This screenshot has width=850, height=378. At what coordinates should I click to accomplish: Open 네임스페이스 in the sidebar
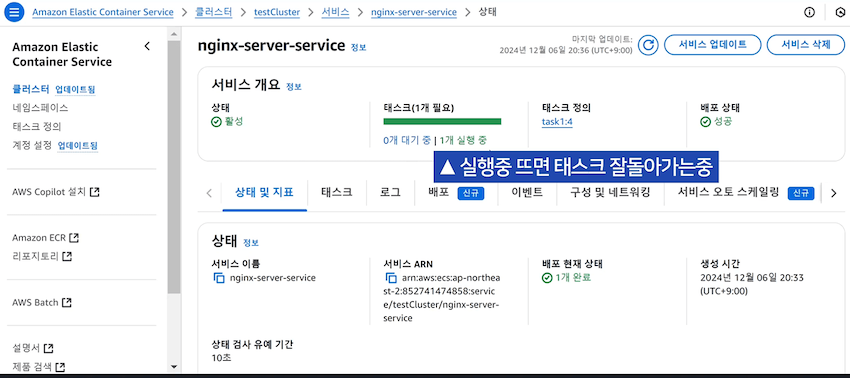coord(40,108)
